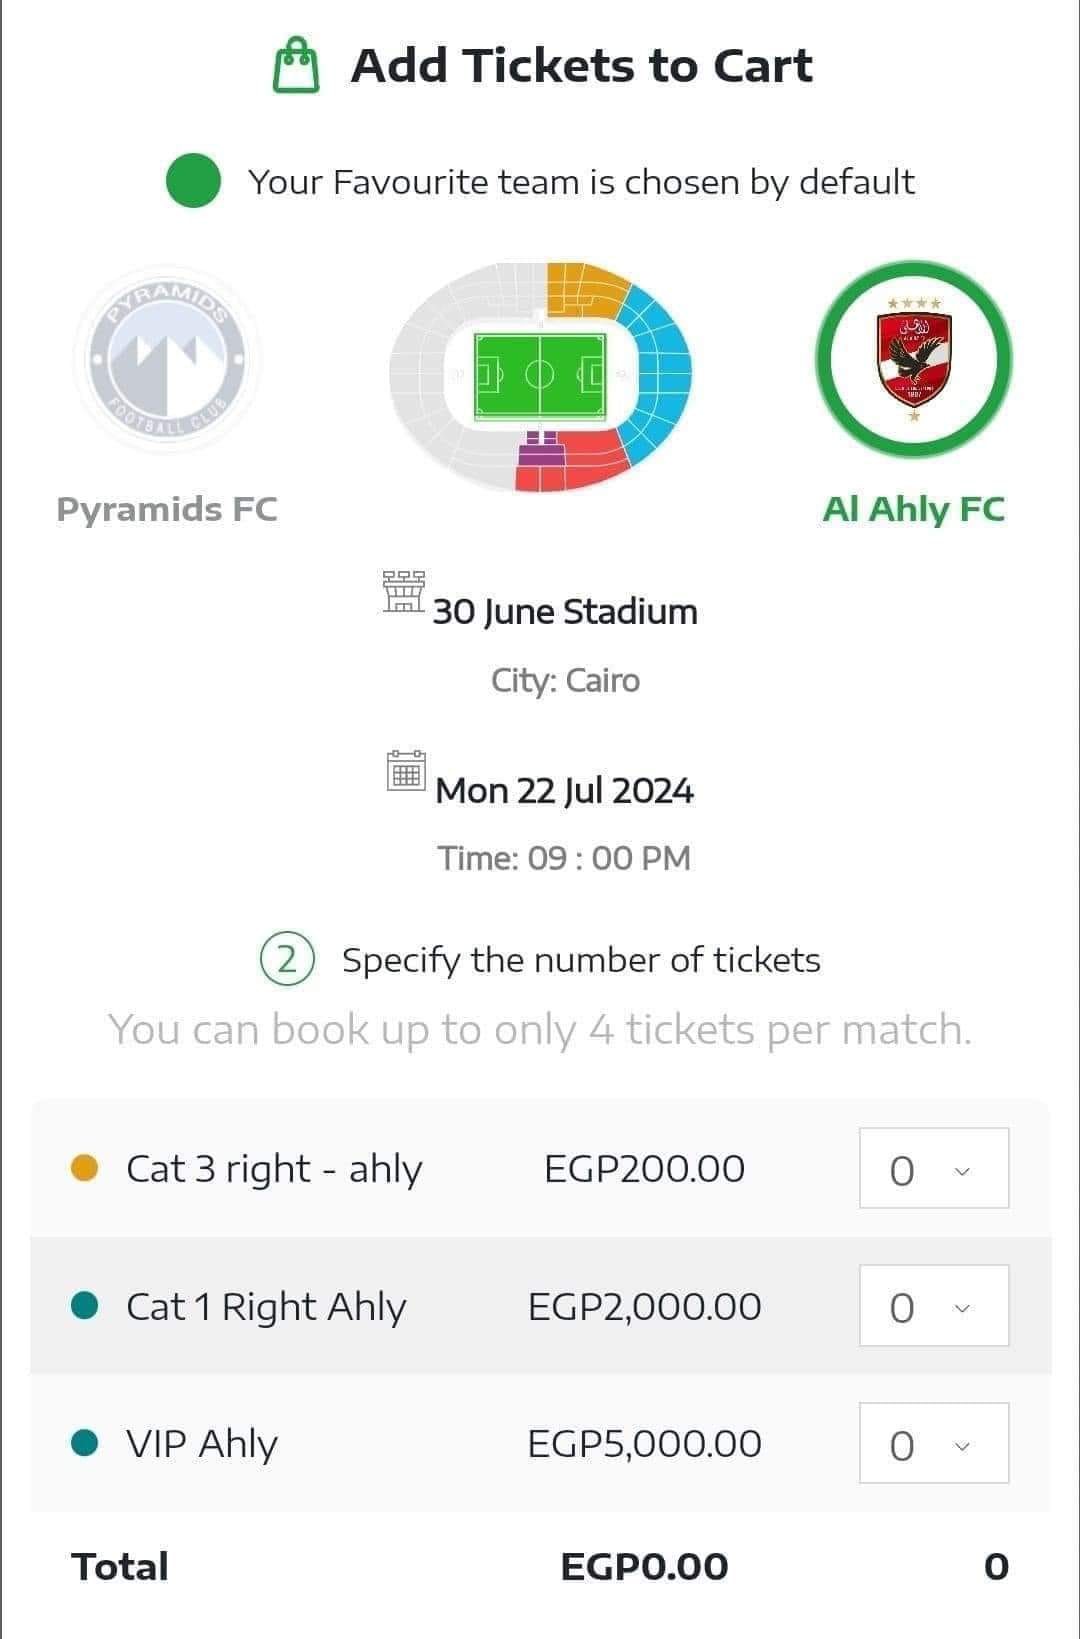This screenshot has height=1639, width=1080.
Task: Open the Cat 3 right - ahly quantity dropdown
Action: (933, 1168)
